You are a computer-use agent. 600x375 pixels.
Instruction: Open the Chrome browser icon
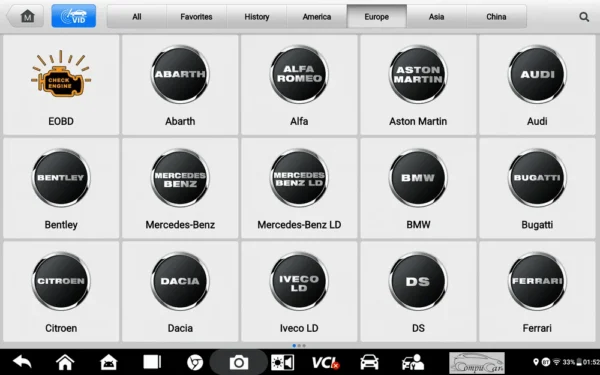[x=195, y=362]
